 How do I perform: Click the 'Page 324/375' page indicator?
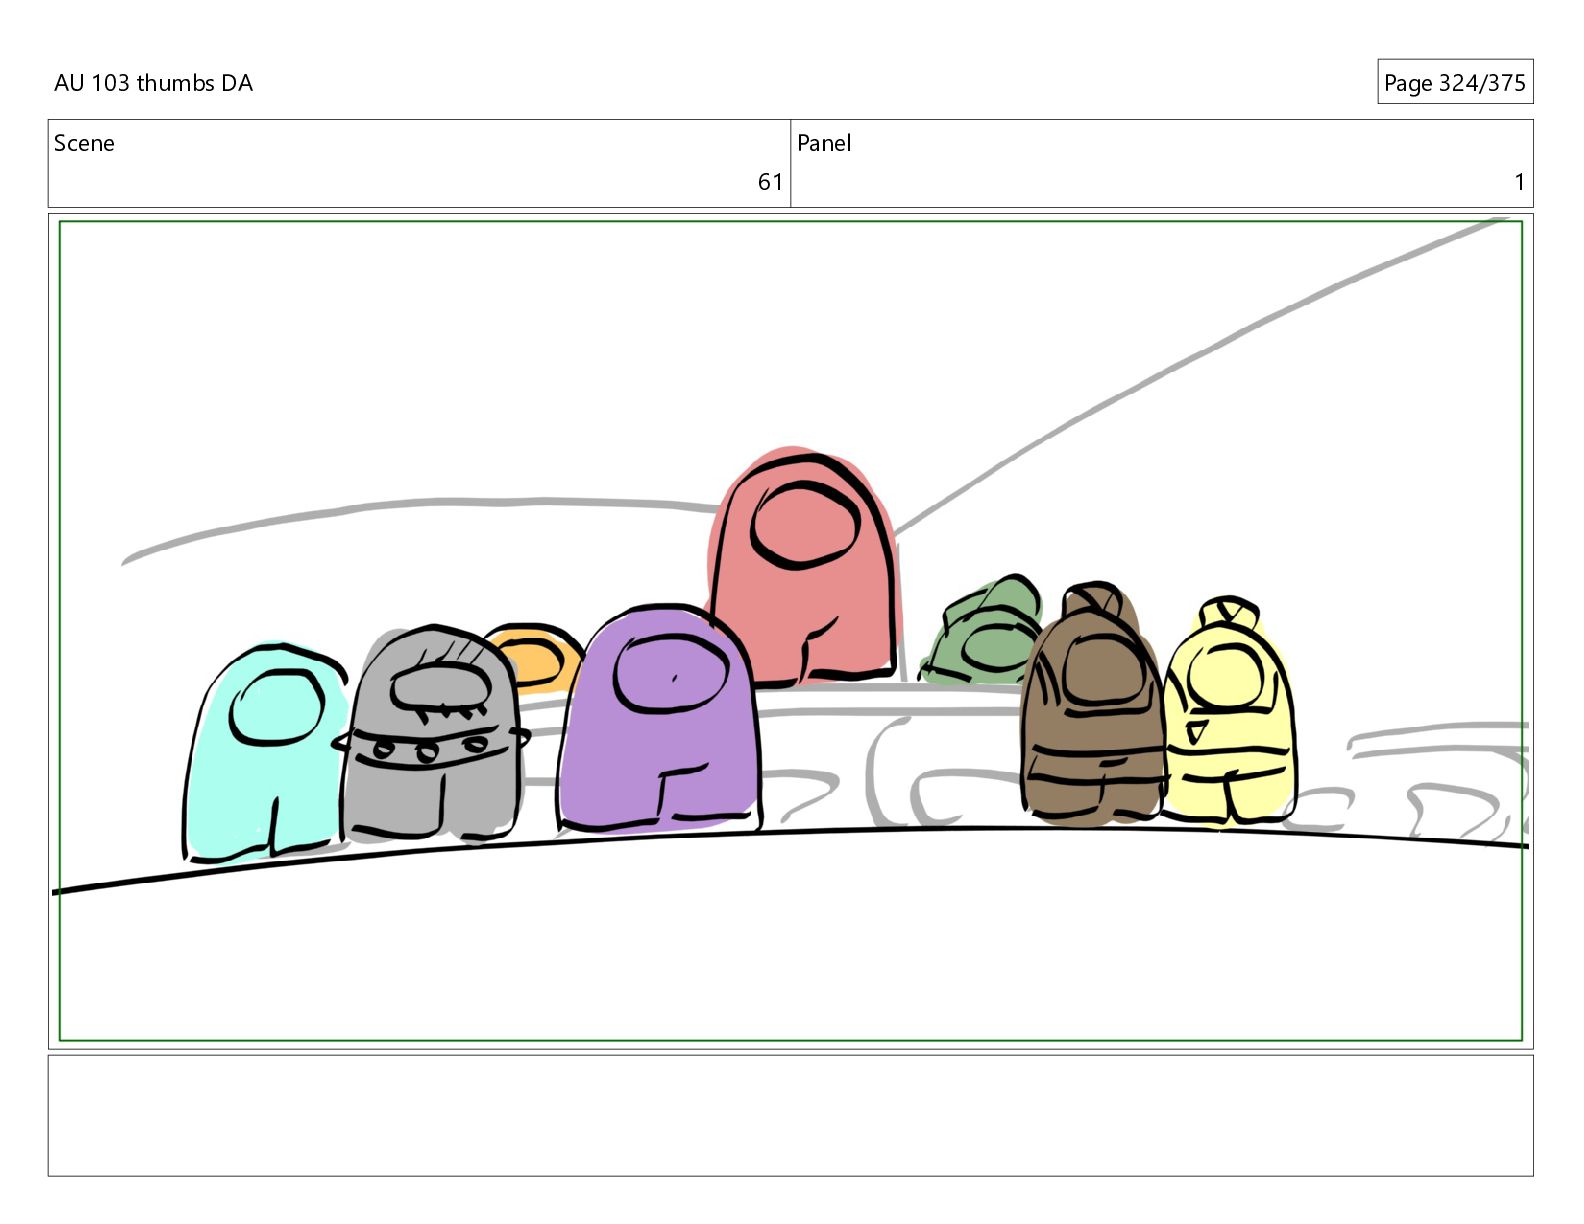coord(1454,83)
